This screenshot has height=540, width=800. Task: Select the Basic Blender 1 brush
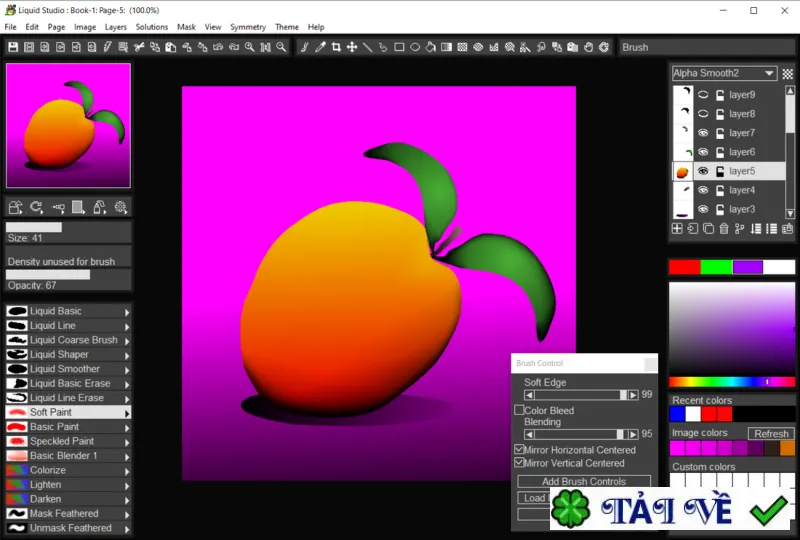tap(68, 456)
